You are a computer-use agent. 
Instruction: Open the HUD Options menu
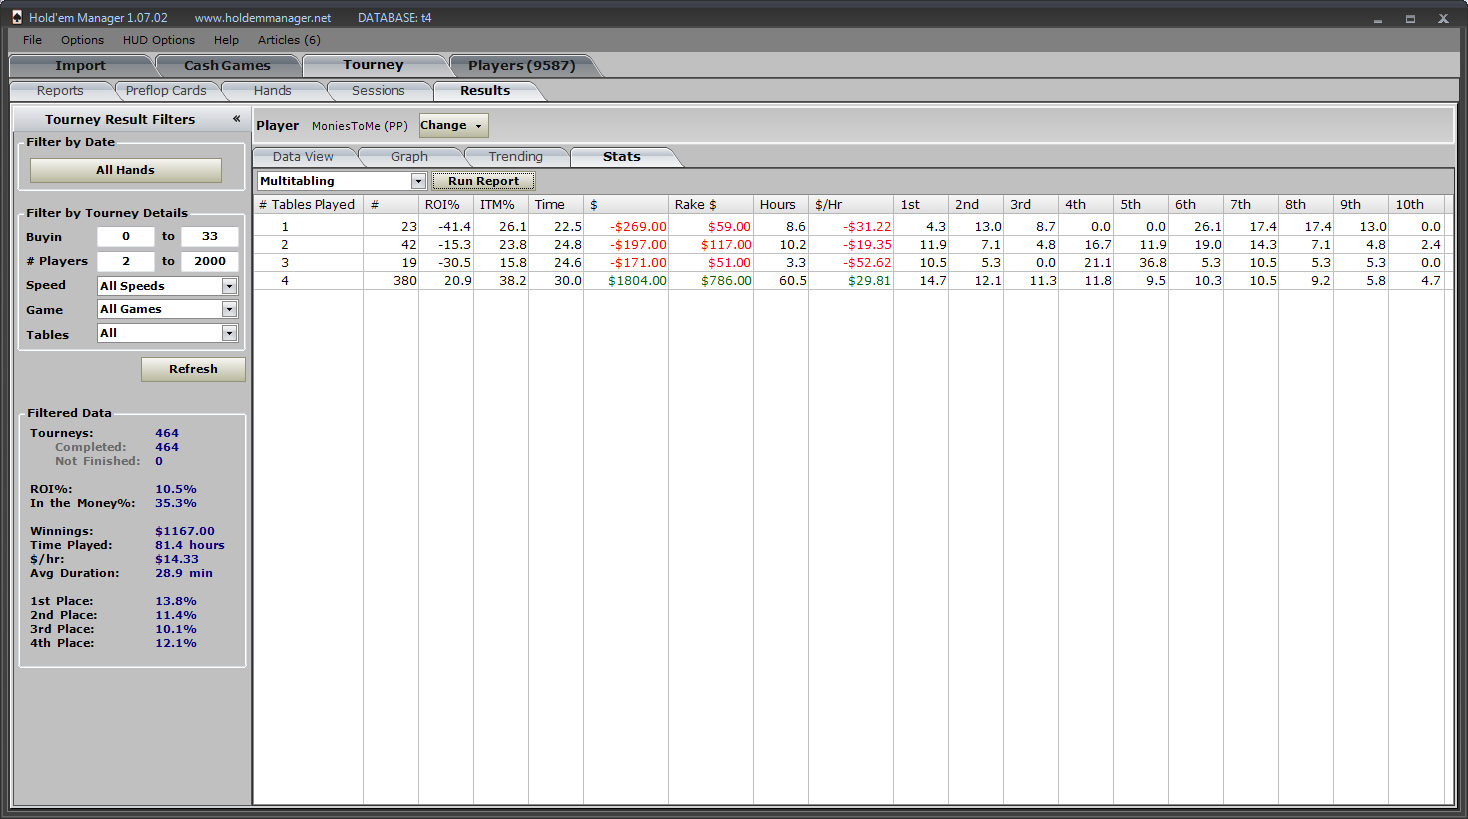tap(159, 40)
